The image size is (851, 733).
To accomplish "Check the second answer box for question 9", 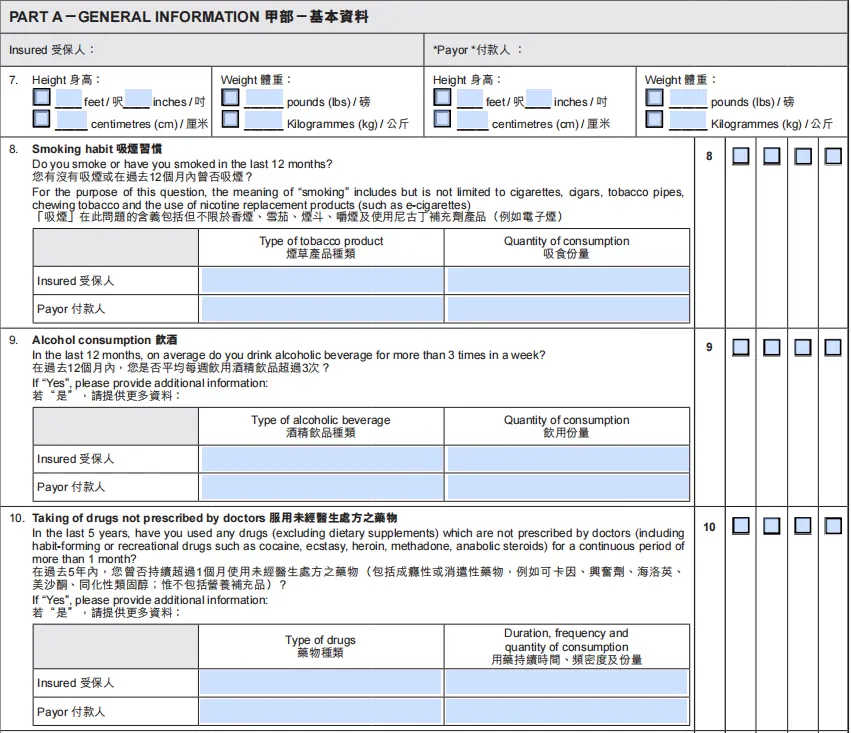I will (772, 347).
